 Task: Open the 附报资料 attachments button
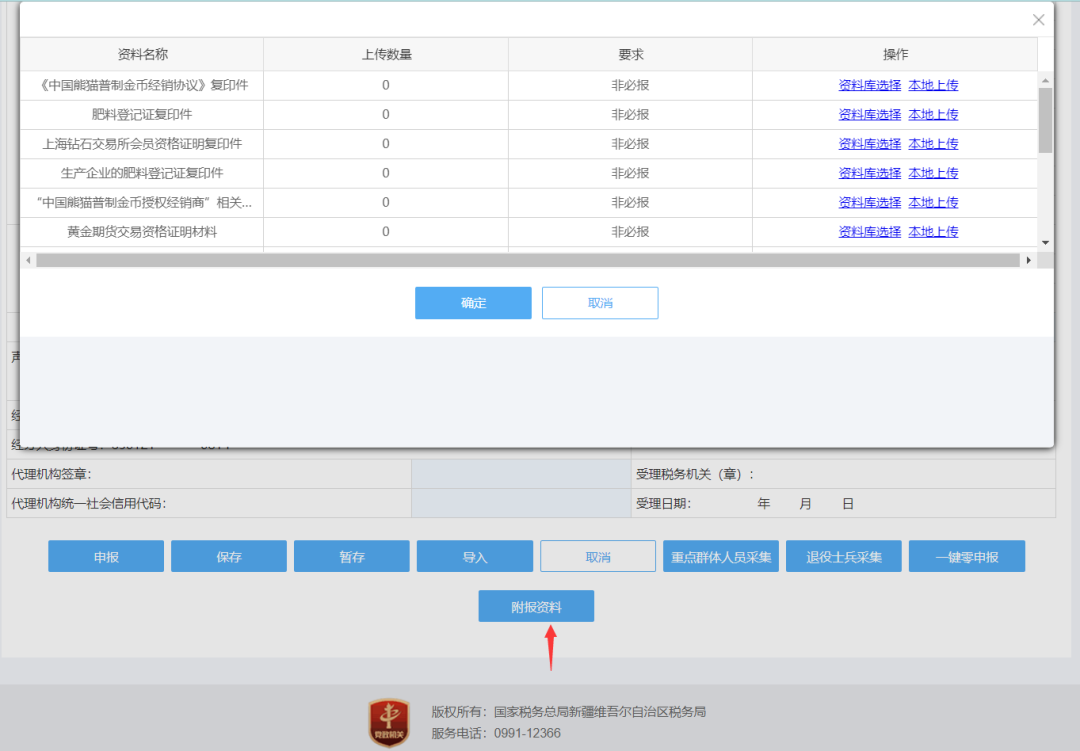tap(536, 607)
